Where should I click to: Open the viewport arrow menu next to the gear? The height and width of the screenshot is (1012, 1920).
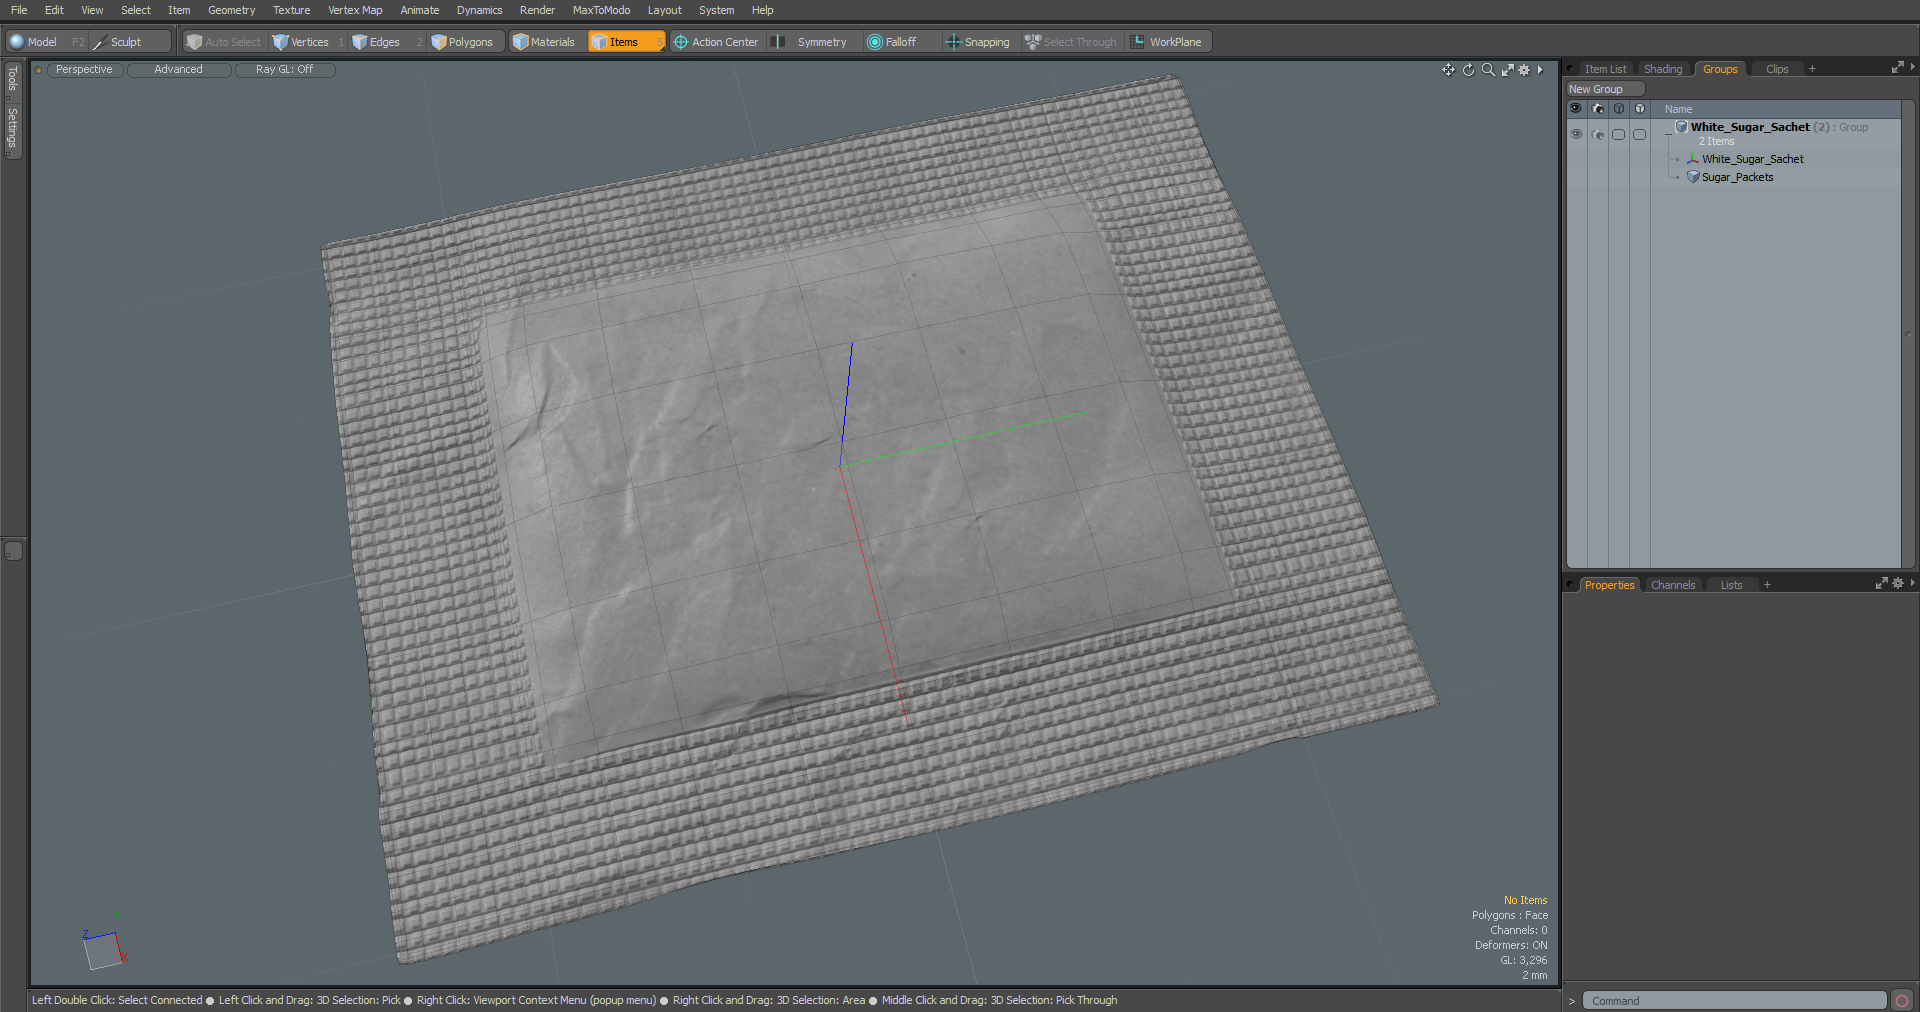(1540, 70)
